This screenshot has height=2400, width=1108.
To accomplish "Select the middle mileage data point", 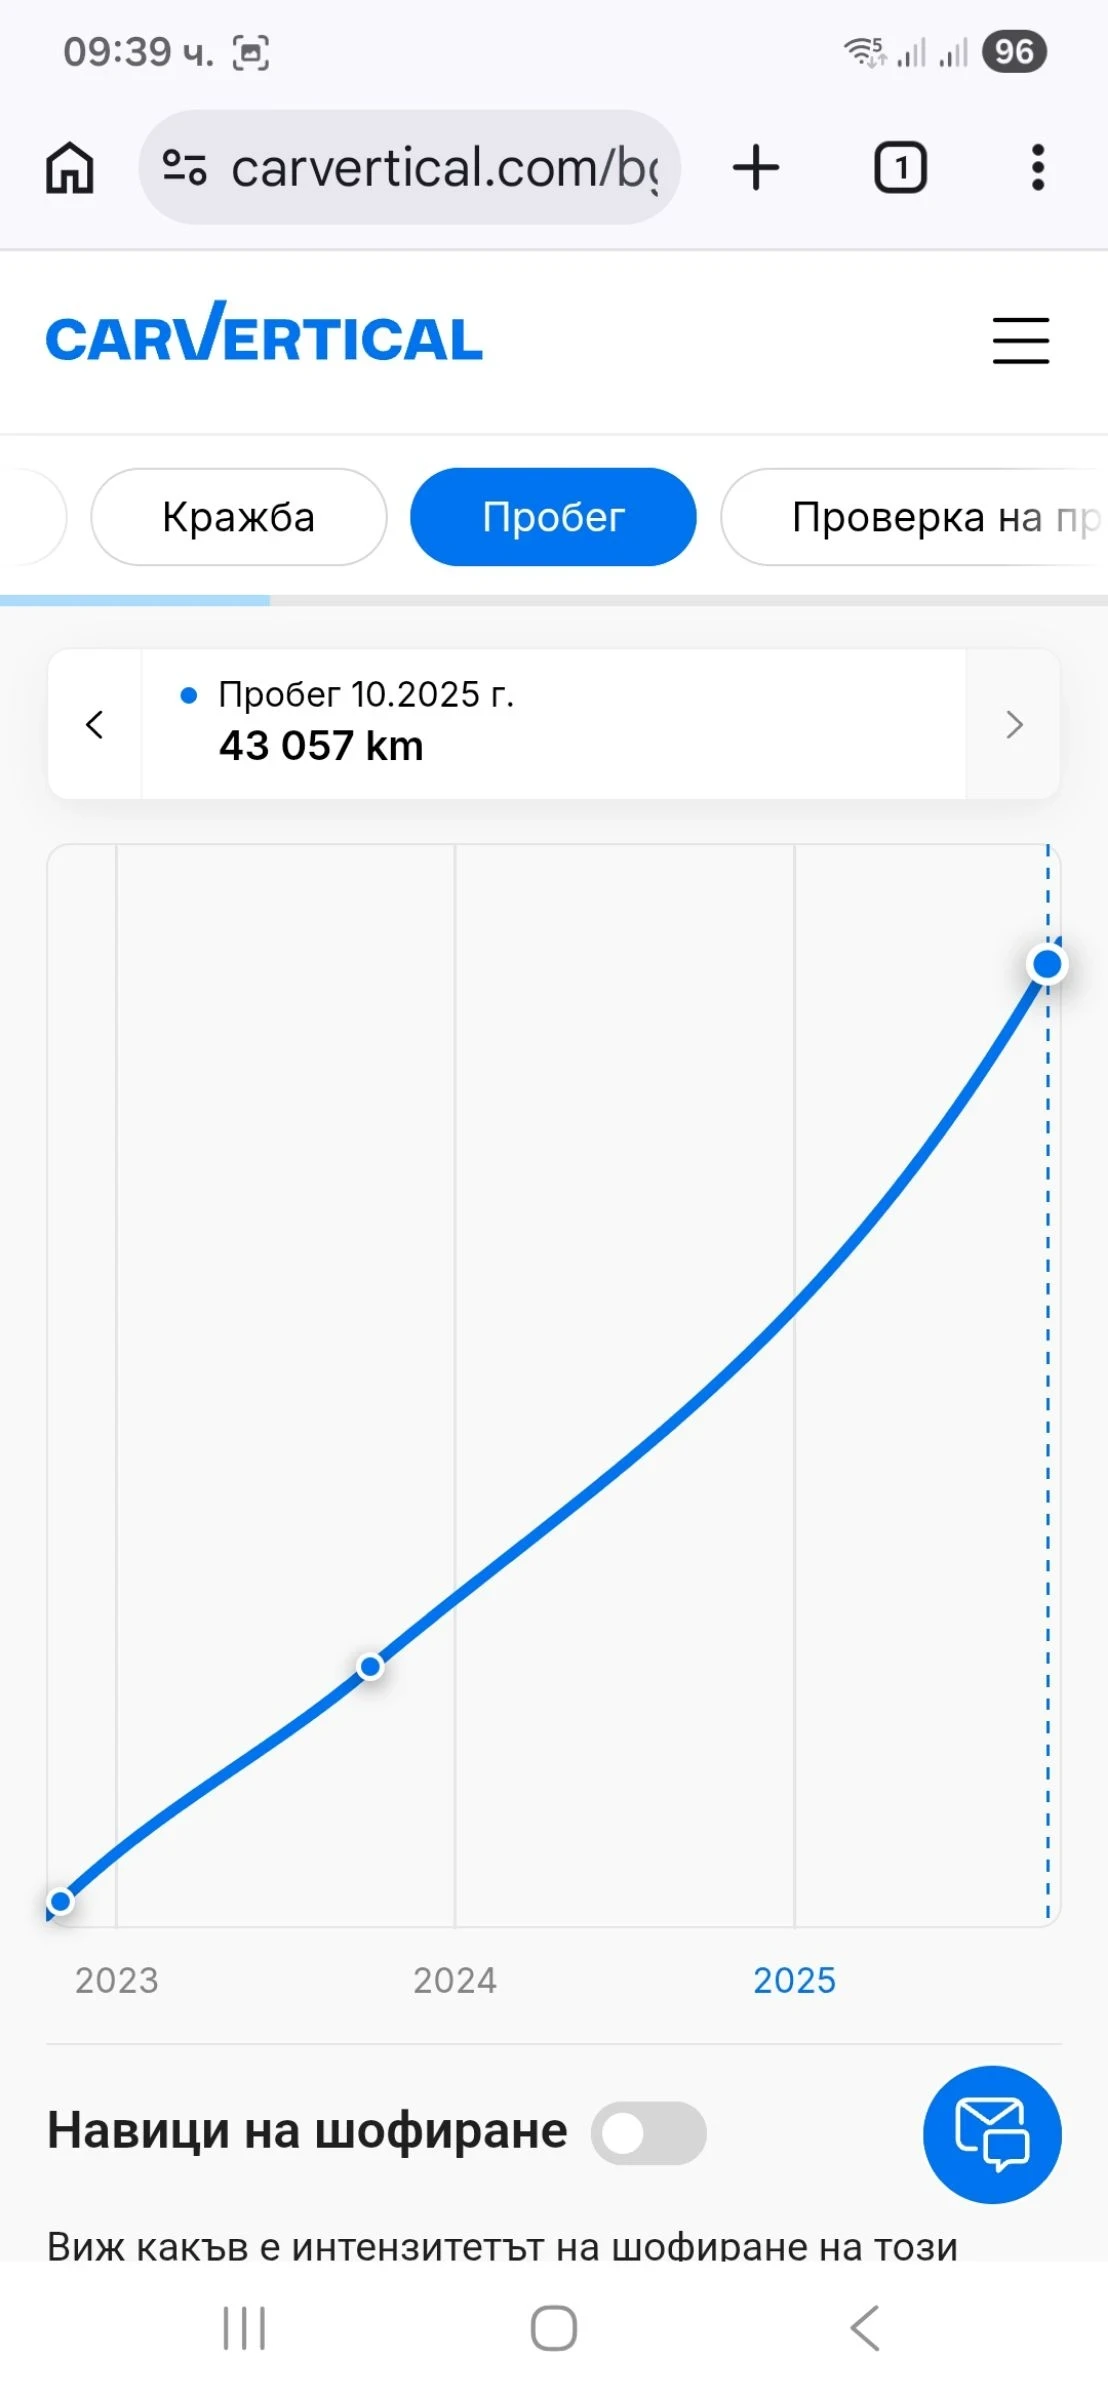I will pyautogui.click(x=370, y=1666).
